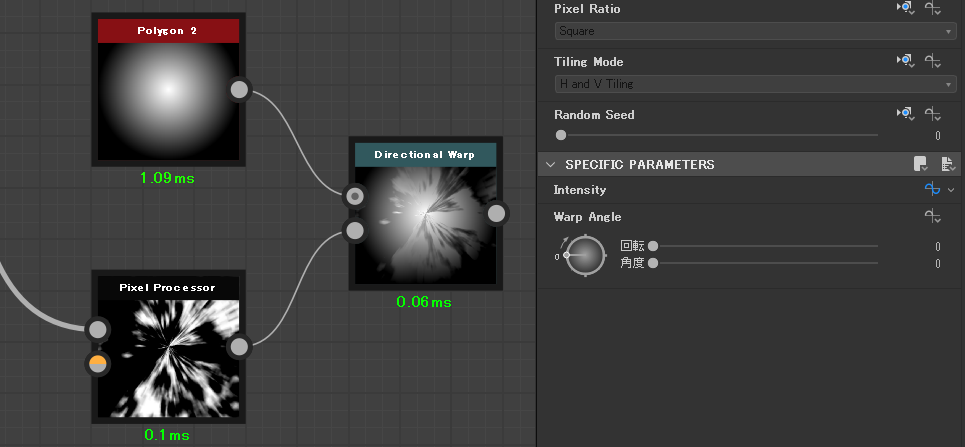The width and height of the screenshot is (965, 447).
Task: Click the Pixel Ratio function/expose icon
Action: click(x=933, y=8)
